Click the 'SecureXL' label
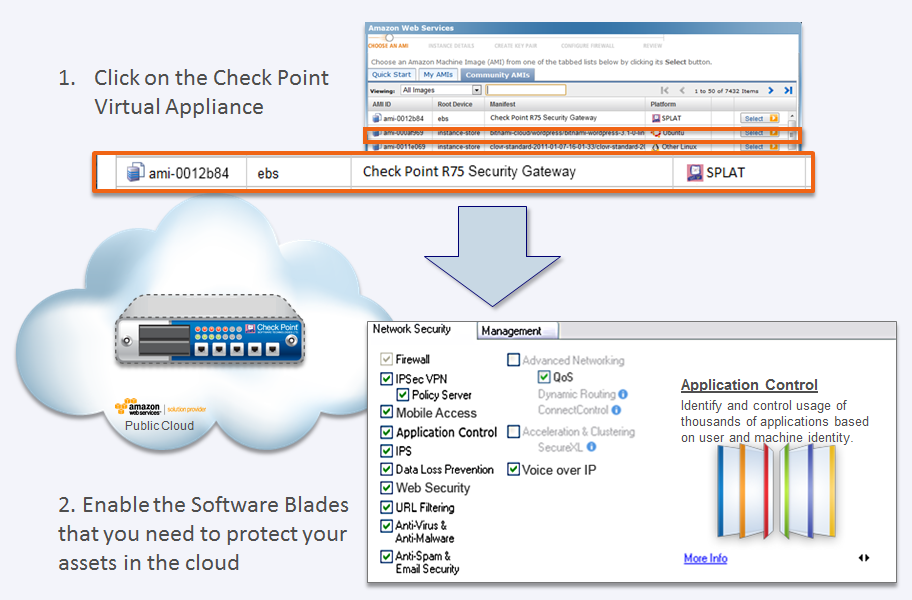Screen dimensions: 912x600 [x=560, y=447]
